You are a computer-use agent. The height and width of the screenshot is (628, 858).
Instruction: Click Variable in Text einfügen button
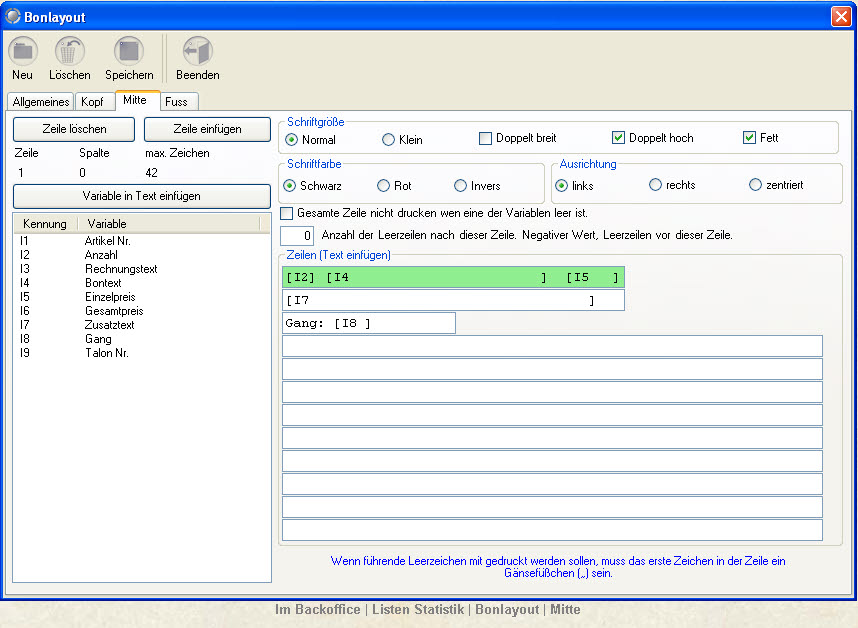pos(141,196)
